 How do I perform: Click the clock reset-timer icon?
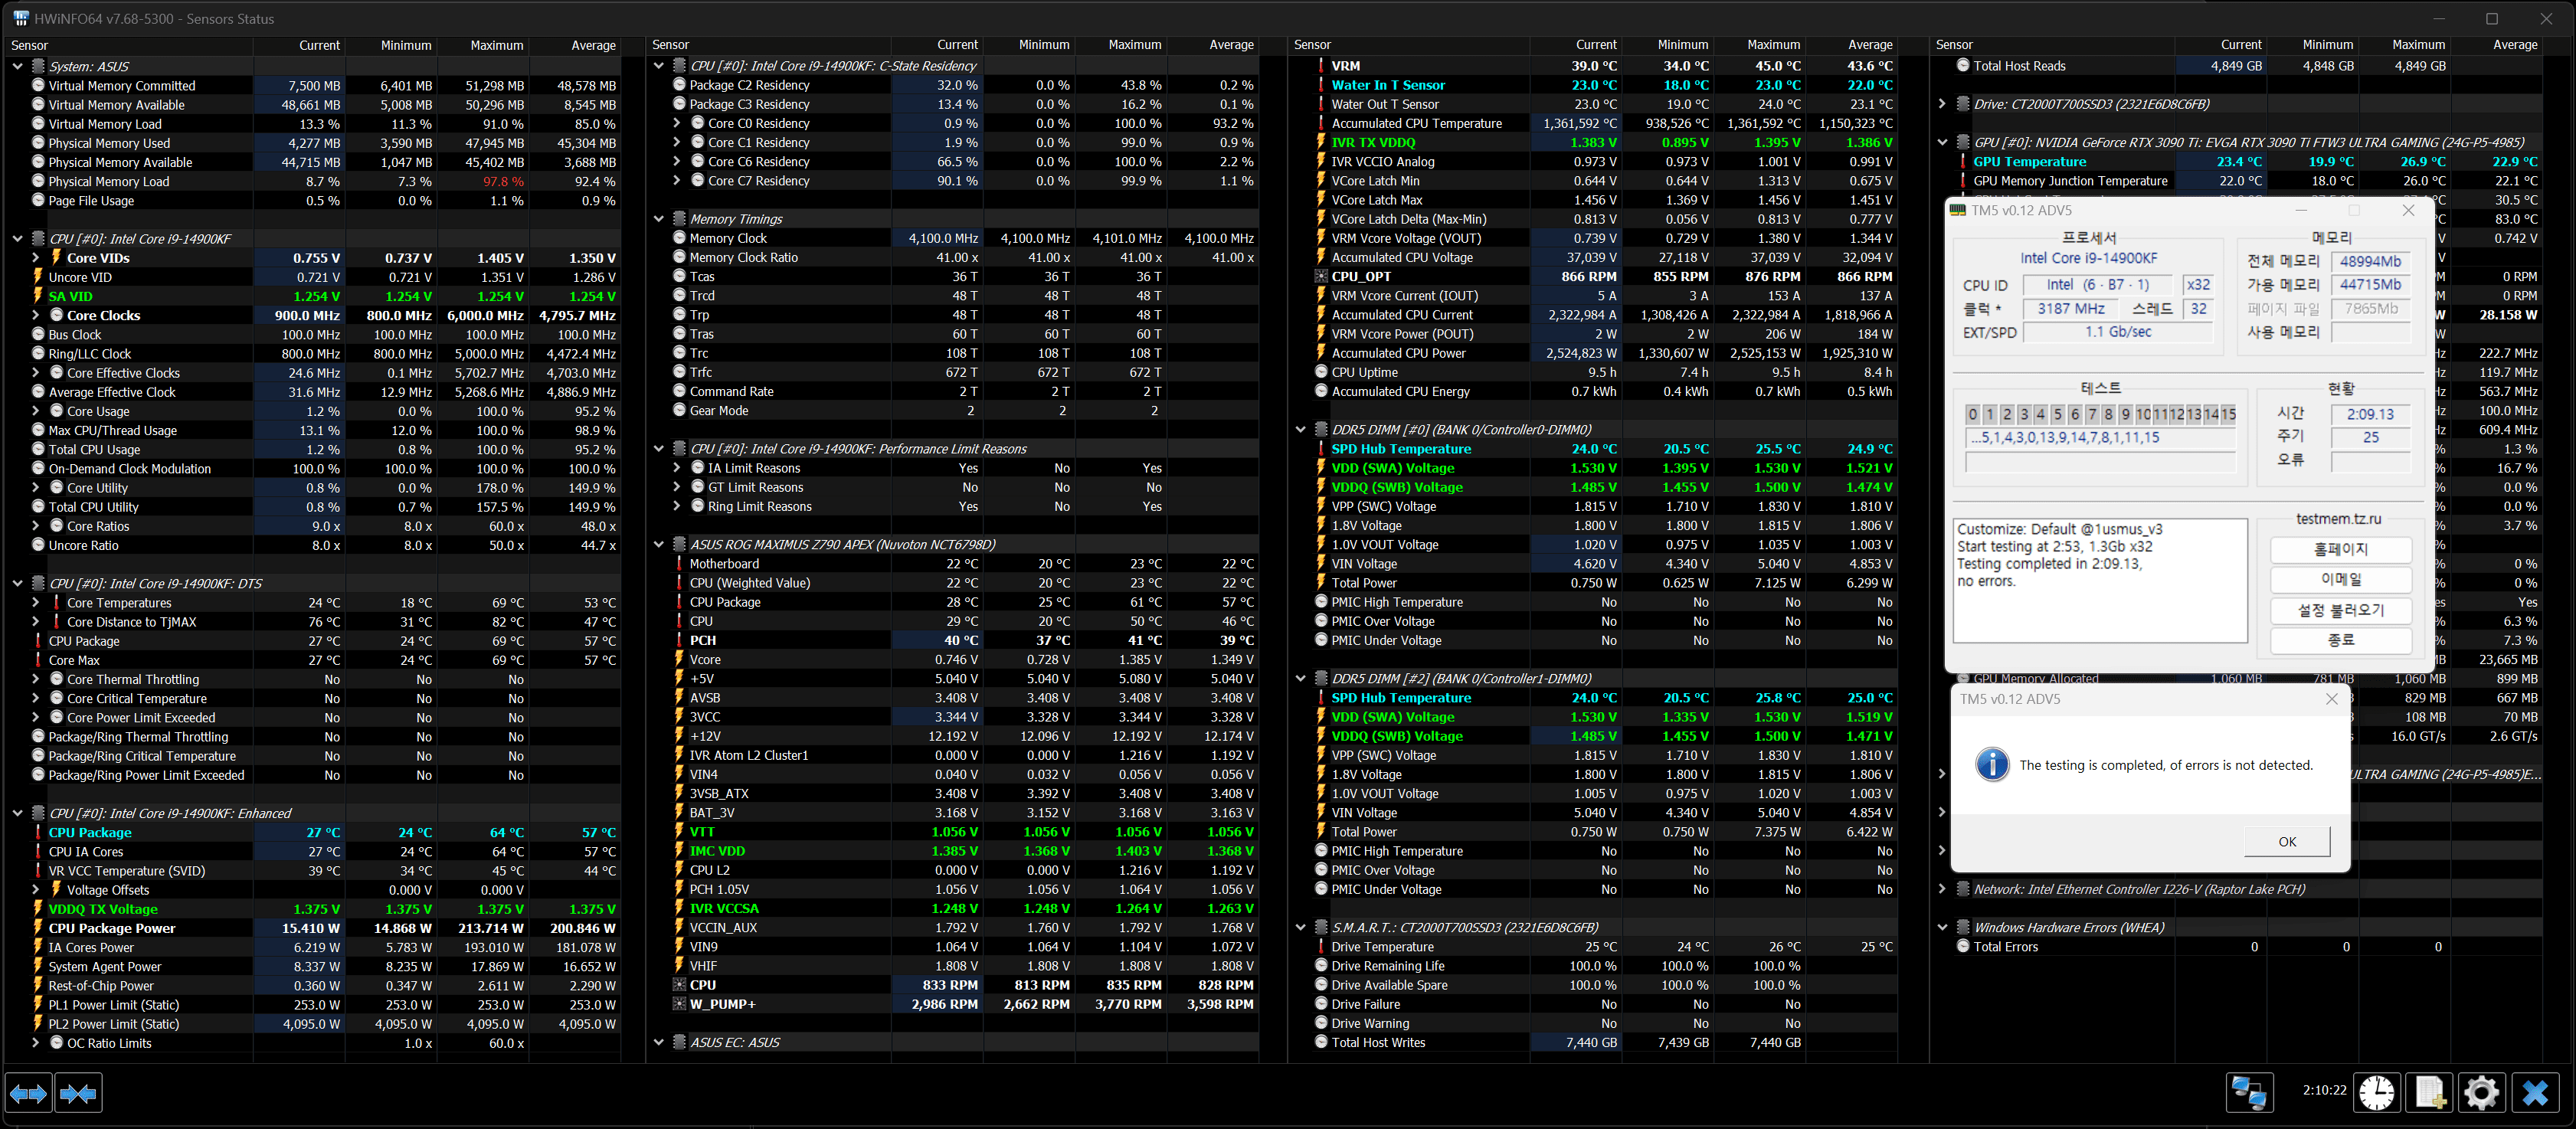(x=2377, y=1092)
